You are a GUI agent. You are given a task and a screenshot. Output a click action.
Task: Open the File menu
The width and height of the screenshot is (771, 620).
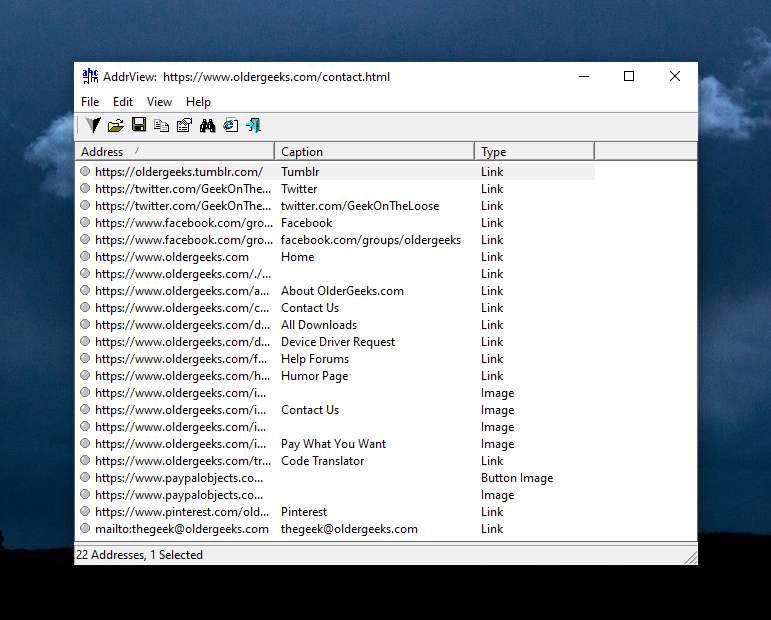90,102
